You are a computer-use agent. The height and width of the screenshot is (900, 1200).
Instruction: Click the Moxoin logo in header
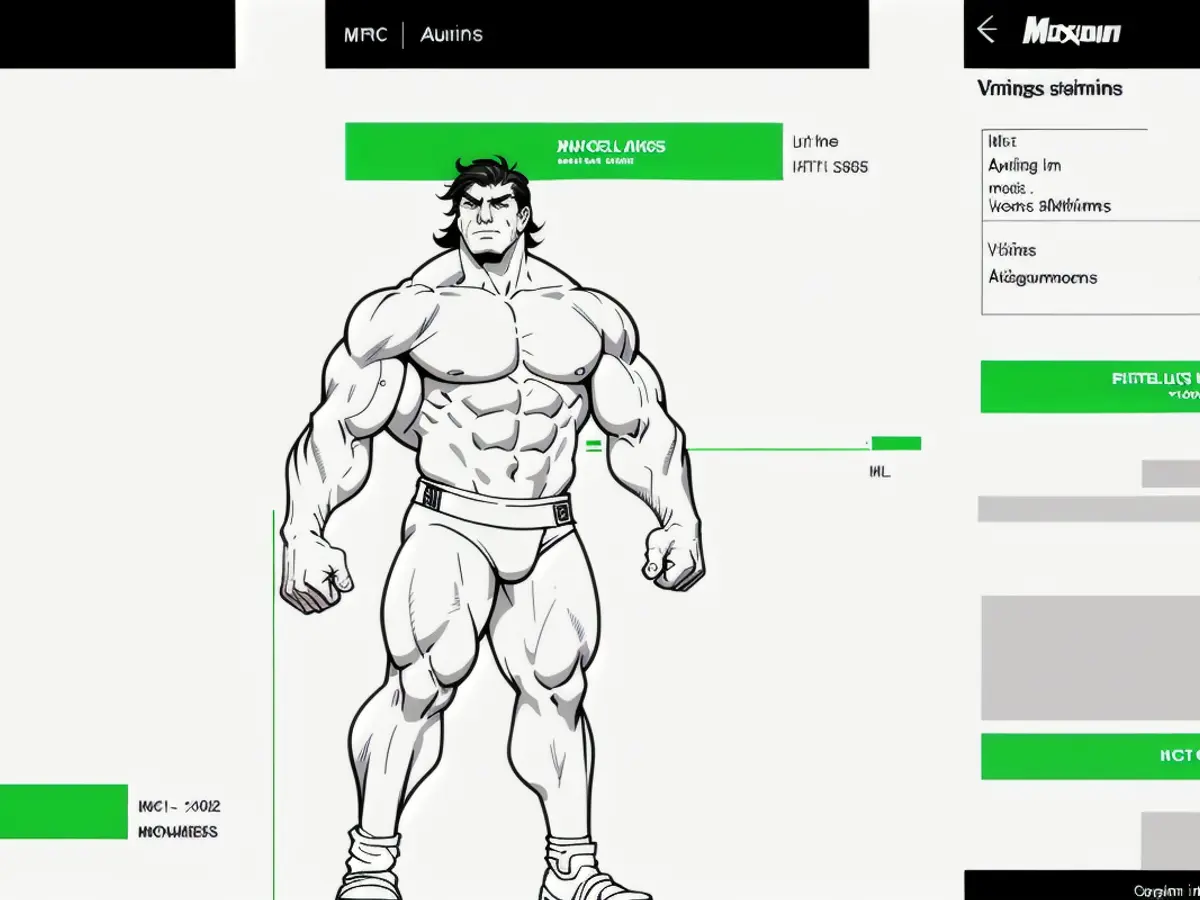pos(1071,32)
